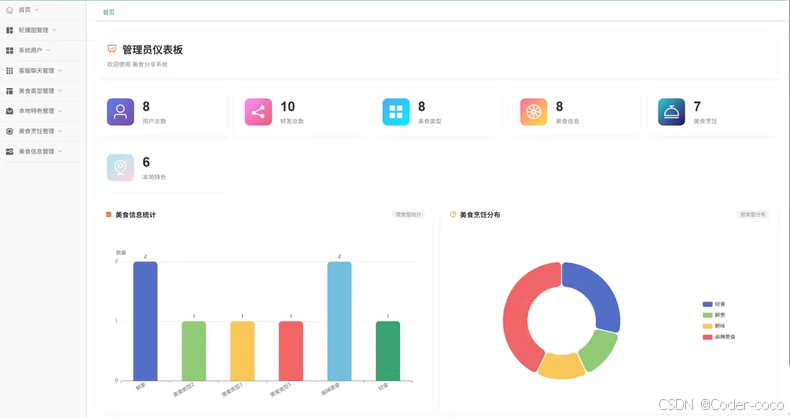Click the 本地特色 count value 6
Viewport: 790px width, 418px height.
(146, 162)
